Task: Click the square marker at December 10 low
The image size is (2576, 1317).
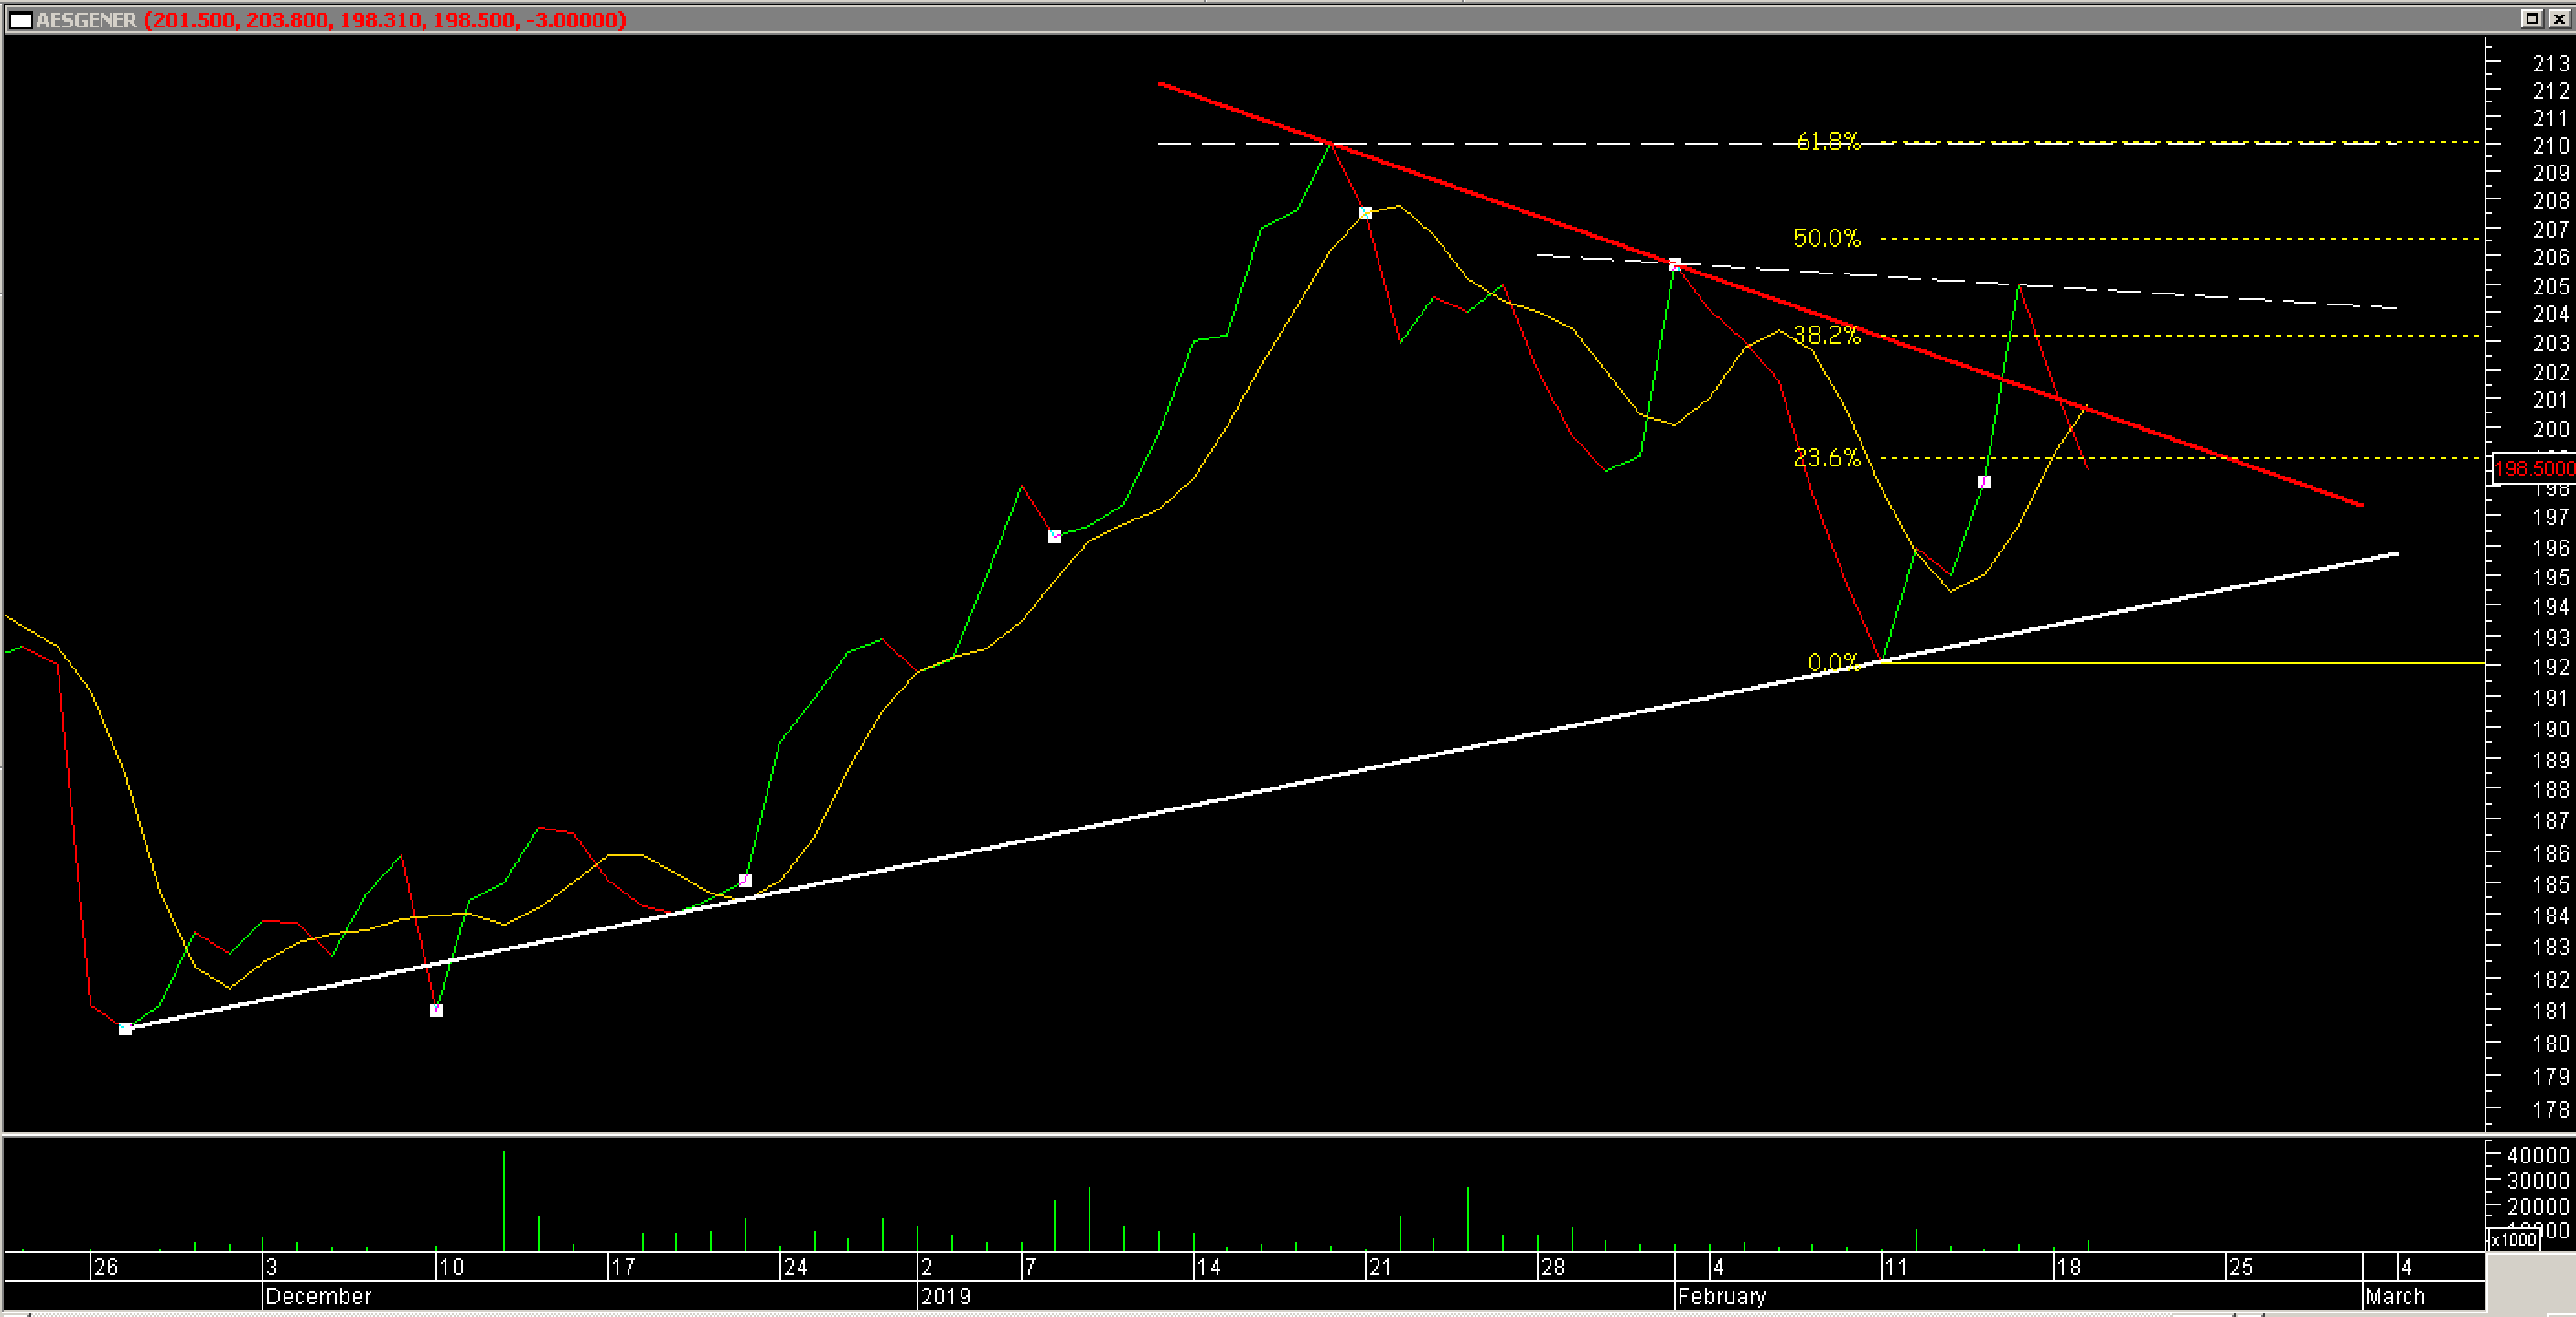Action: click(x=436, y=1010)
